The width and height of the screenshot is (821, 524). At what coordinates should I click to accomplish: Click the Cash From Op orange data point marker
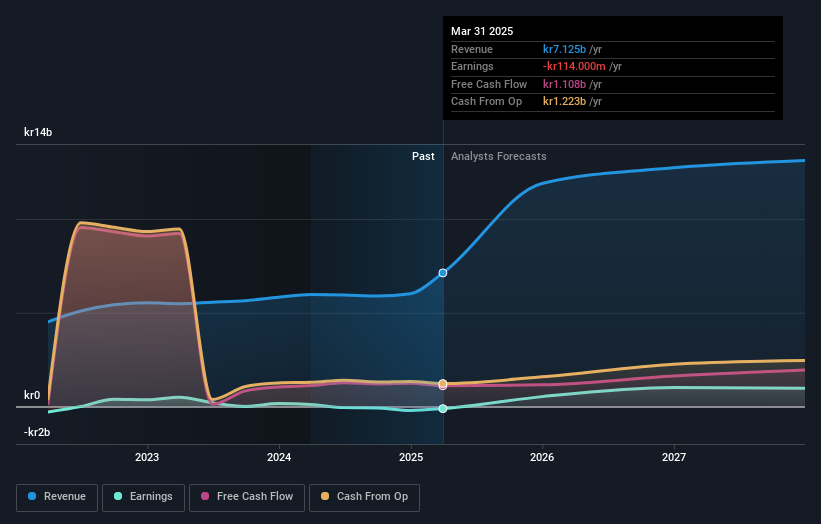click(x=443, y=383)
